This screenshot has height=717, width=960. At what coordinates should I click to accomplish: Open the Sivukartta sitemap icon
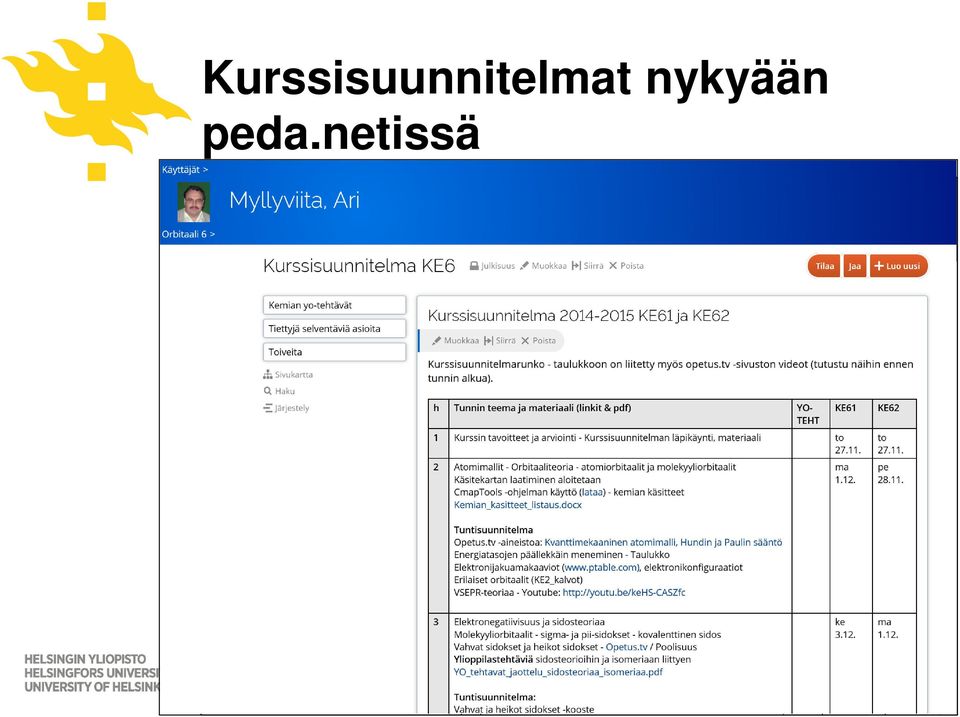point(268,375)
